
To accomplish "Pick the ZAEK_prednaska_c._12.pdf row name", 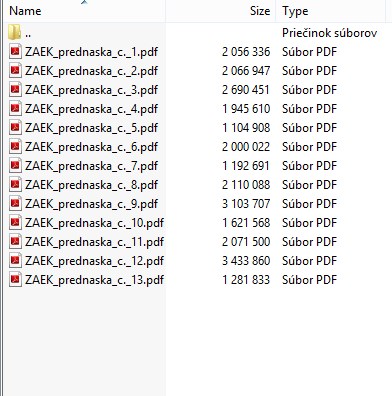I will pos(94,261).
